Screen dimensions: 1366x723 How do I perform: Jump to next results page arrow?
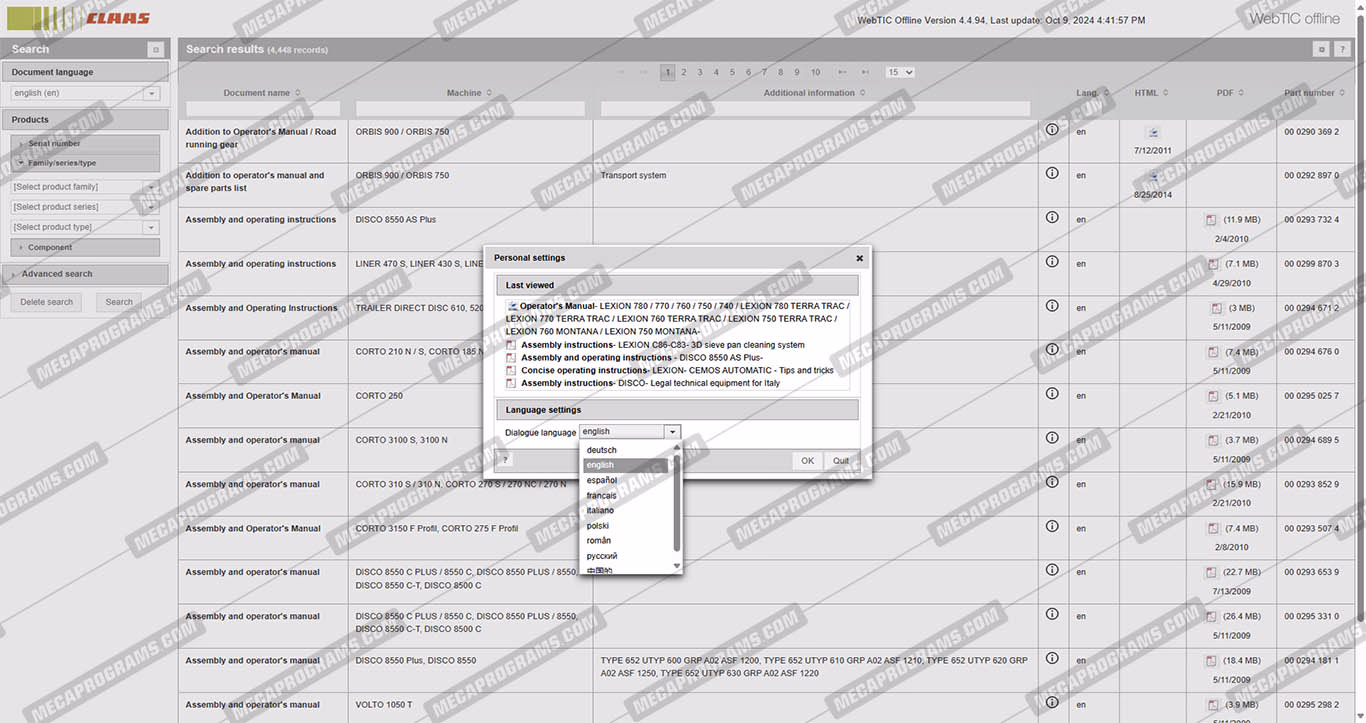point(842,72)
